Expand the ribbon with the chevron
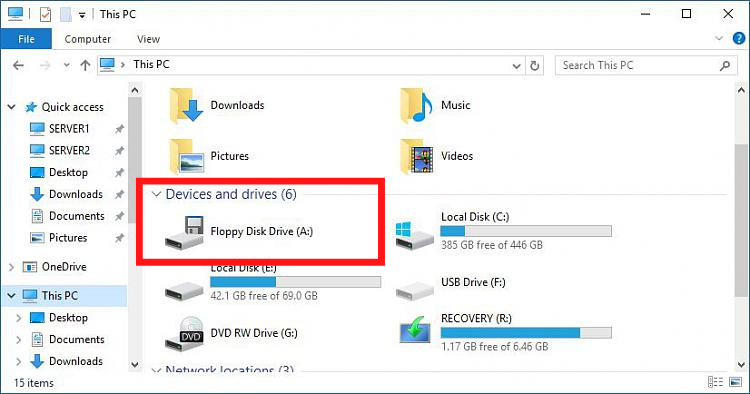 point(719,38)
